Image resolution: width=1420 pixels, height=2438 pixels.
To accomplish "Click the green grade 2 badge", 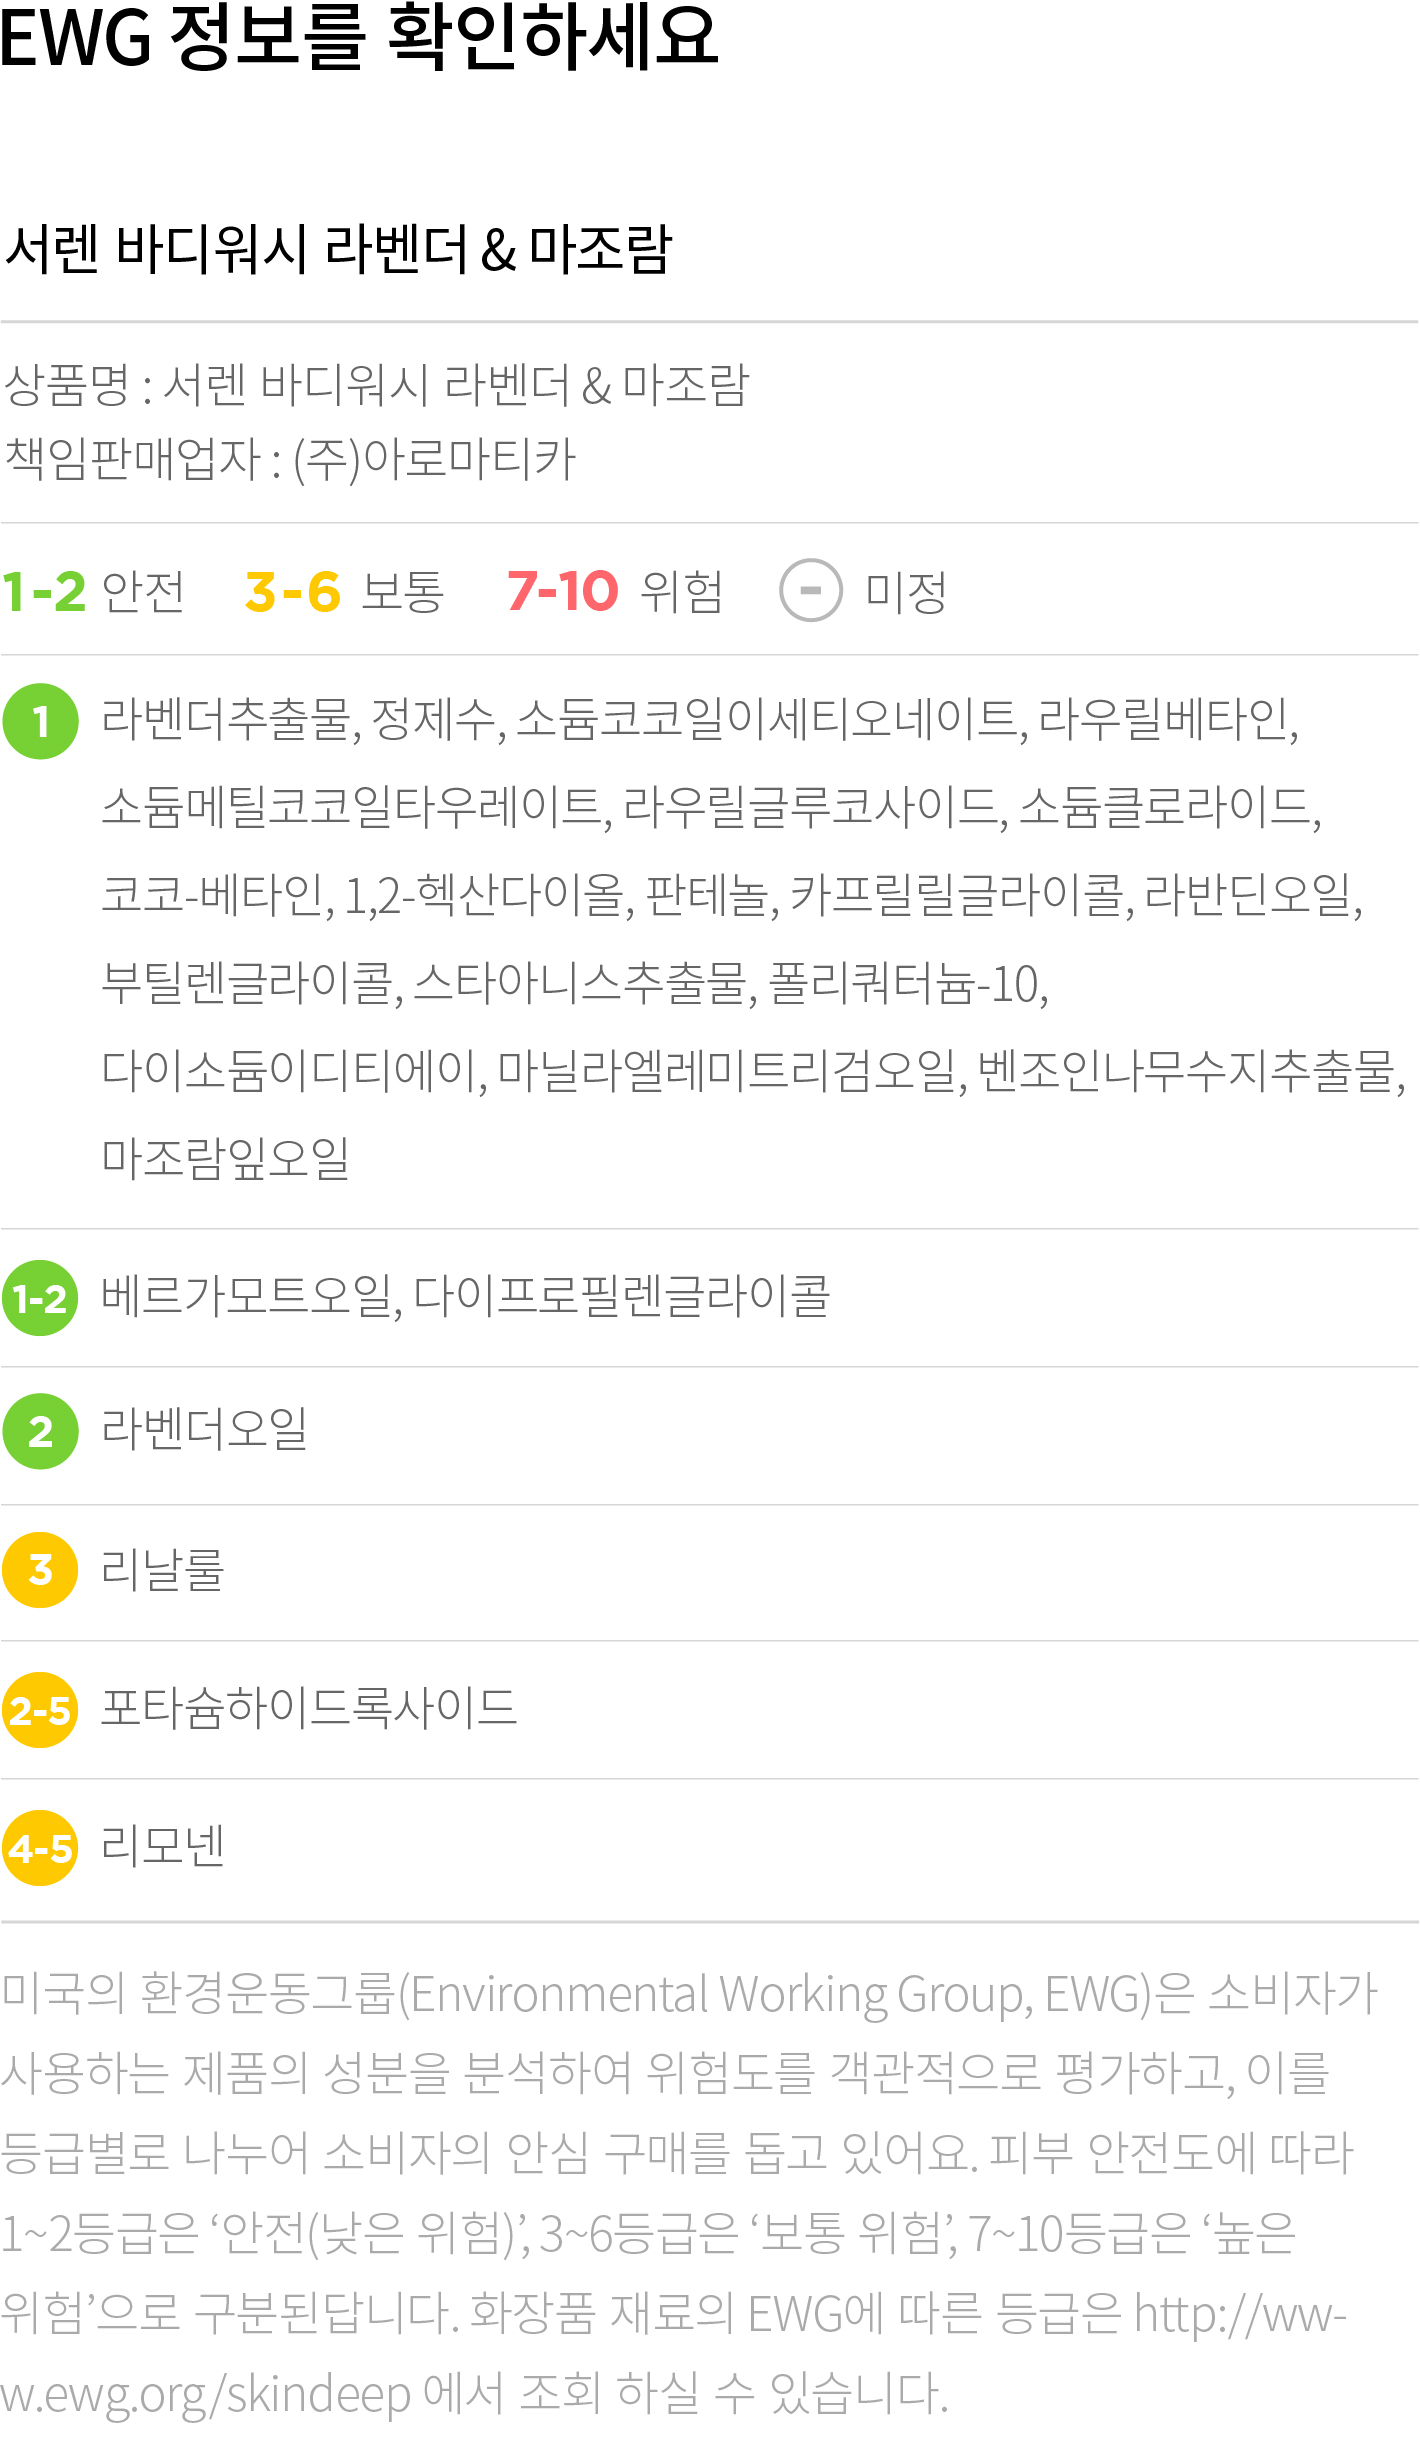I will click(x=40, y=1431).
